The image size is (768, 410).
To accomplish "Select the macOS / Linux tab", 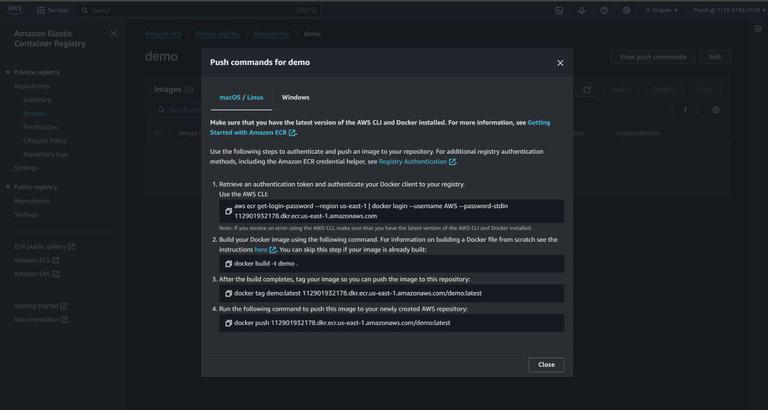I will point(241,97).
